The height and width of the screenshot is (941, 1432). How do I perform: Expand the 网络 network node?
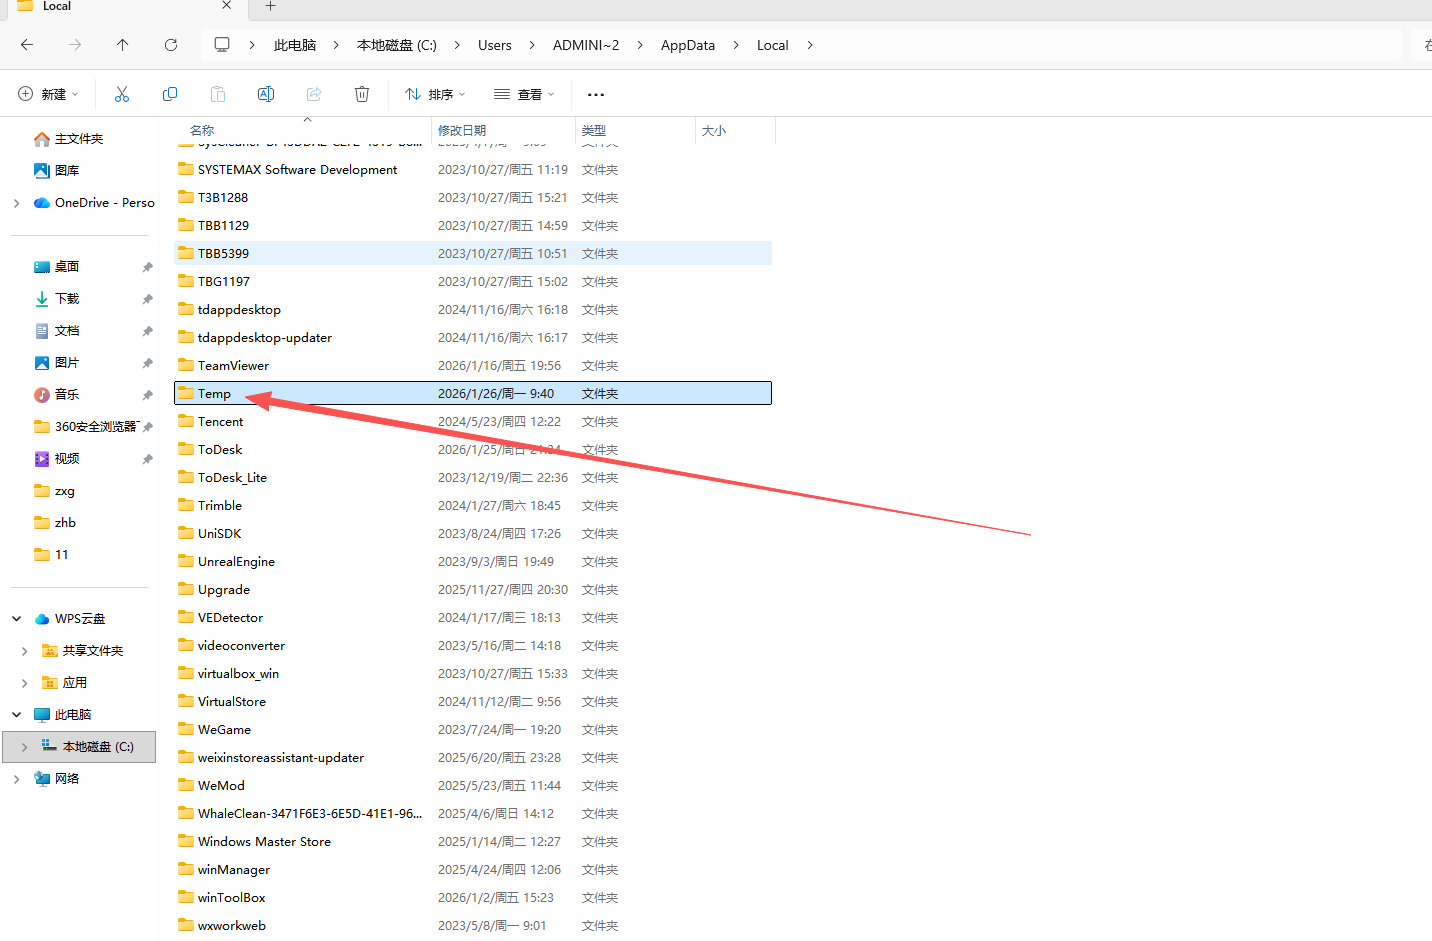point(17,779)
